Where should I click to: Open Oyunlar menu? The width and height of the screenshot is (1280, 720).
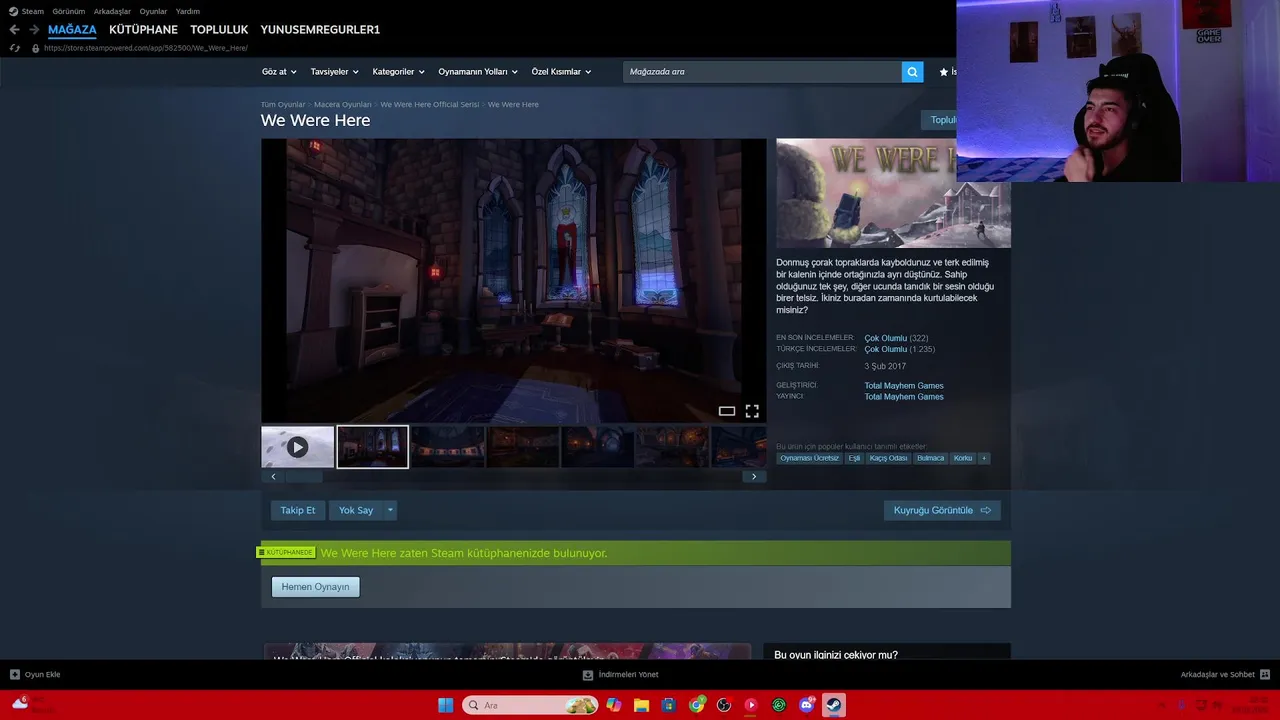coord(153,11)
